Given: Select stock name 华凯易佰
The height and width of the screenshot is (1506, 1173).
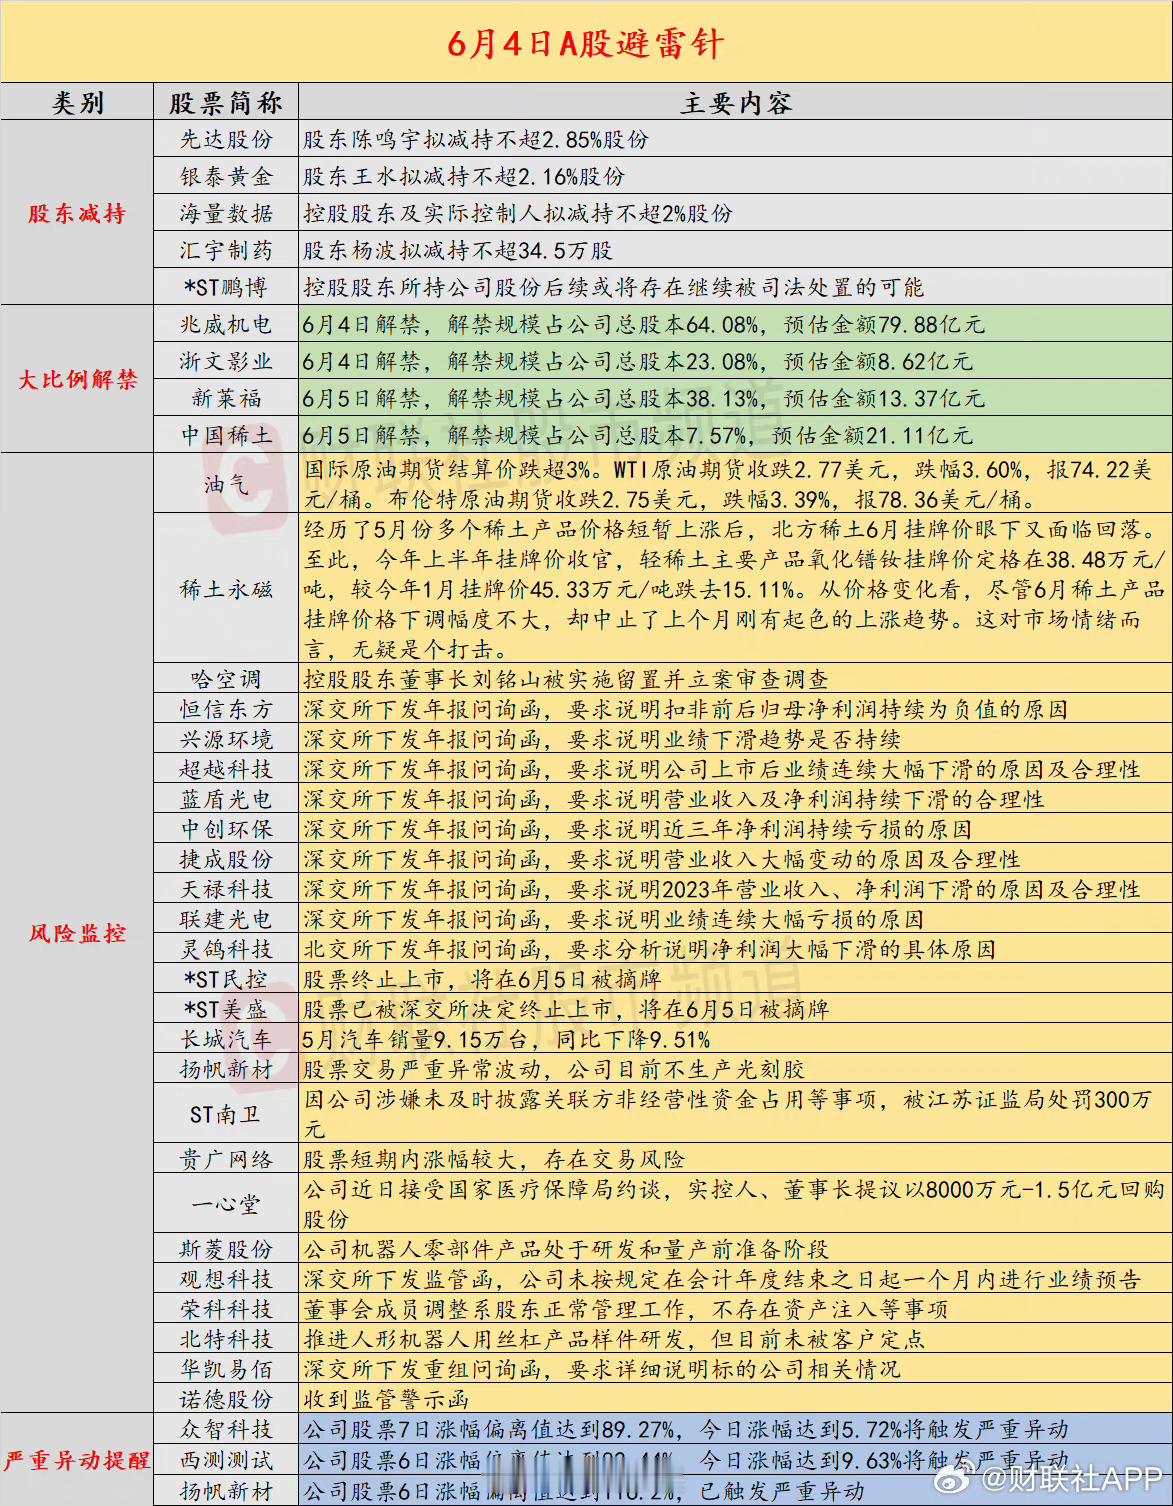Looking at the screenshot, I should (x=226, y=1370).
